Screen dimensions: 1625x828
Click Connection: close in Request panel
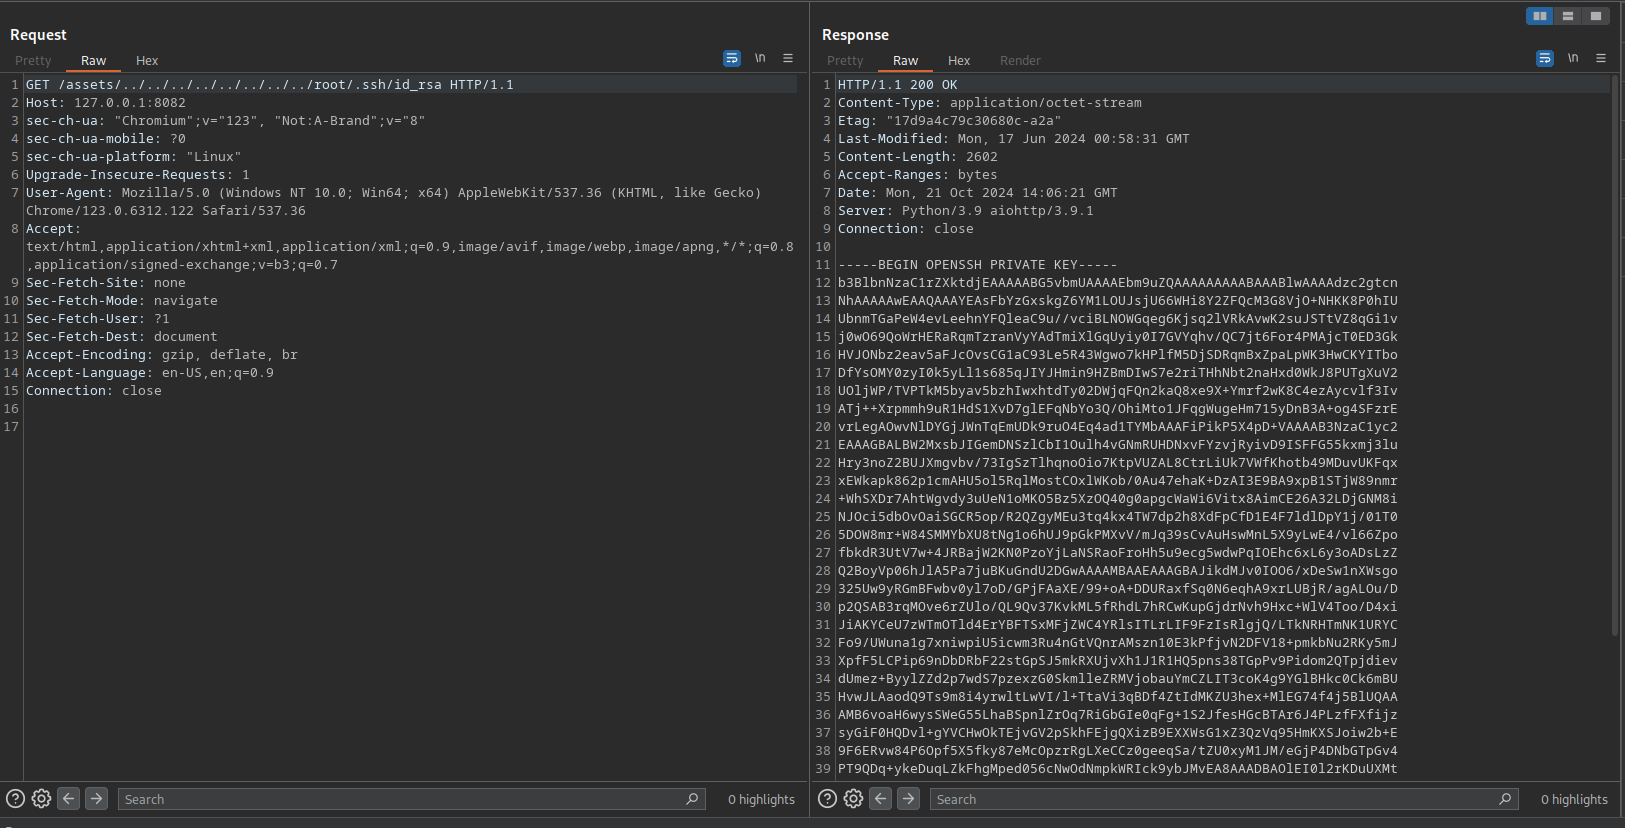pos(94,391)
